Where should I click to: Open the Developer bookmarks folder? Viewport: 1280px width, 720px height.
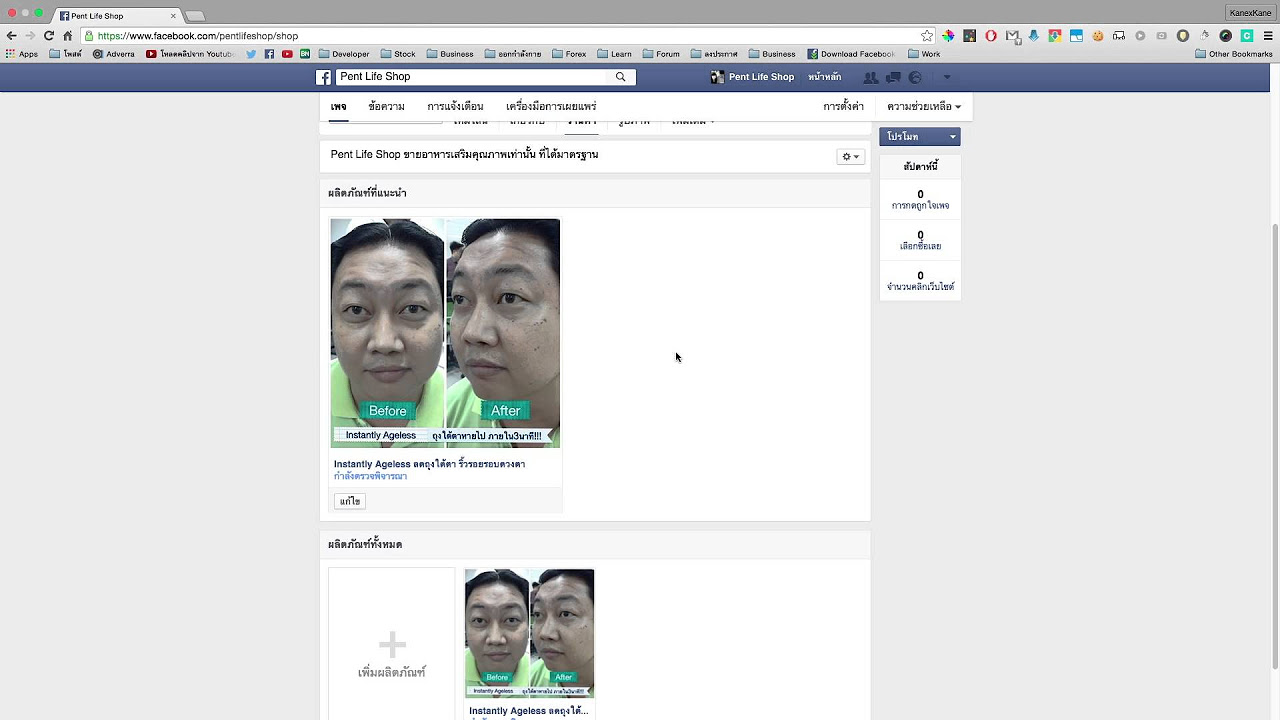343,54
